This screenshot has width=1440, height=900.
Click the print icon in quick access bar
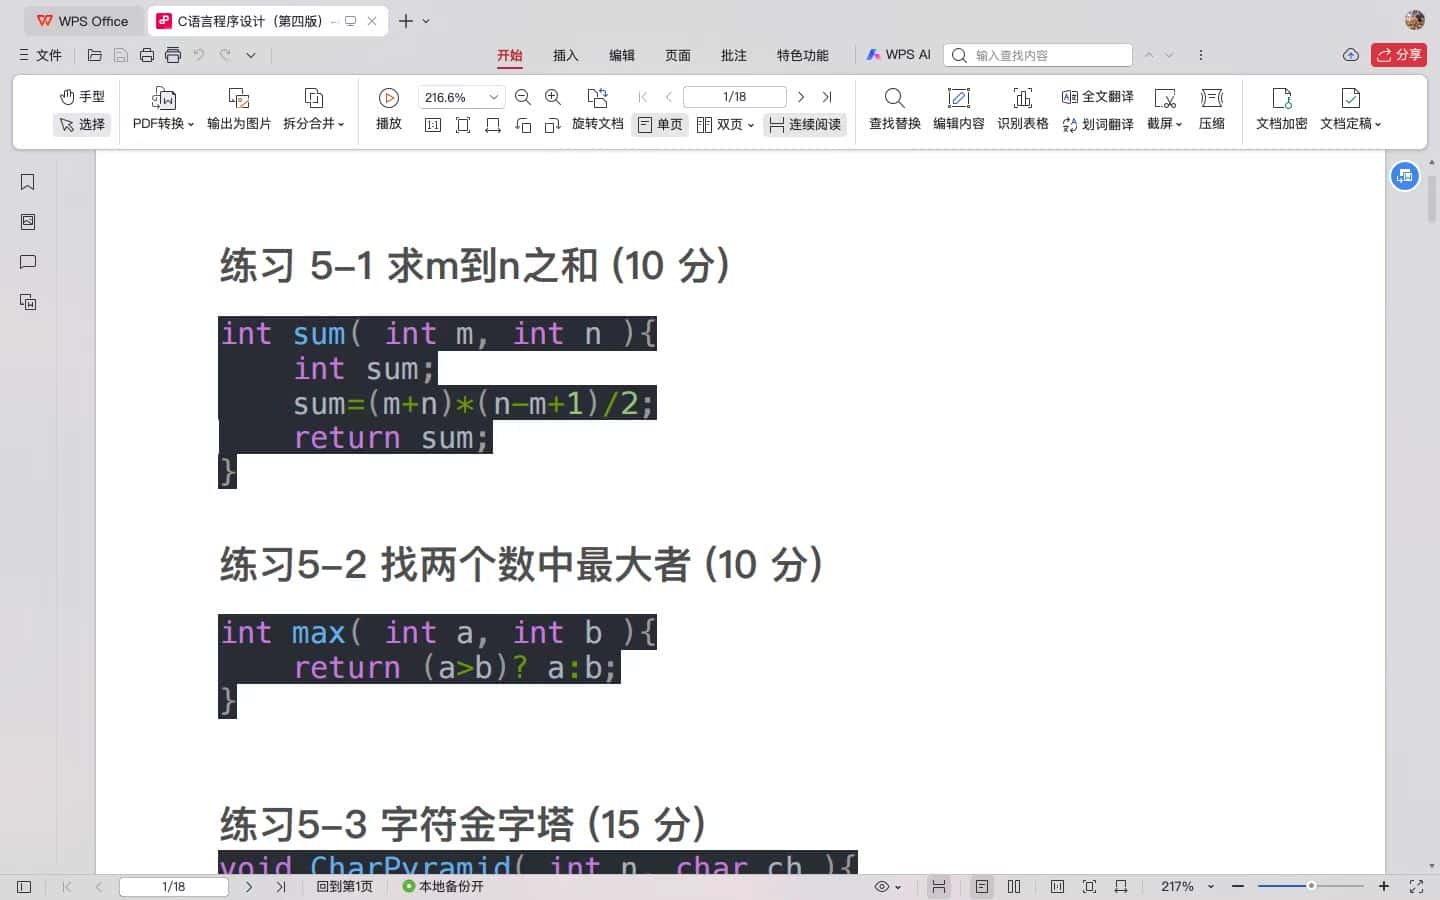[x=147, y=55]
